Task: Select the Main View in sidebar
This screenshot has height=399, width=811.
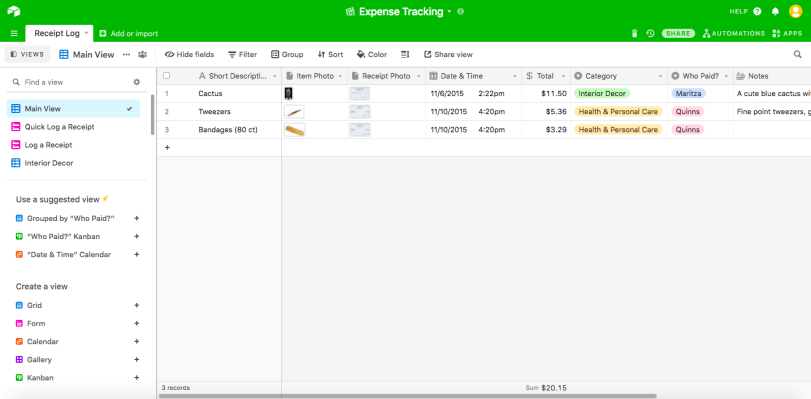Action: 73,109
